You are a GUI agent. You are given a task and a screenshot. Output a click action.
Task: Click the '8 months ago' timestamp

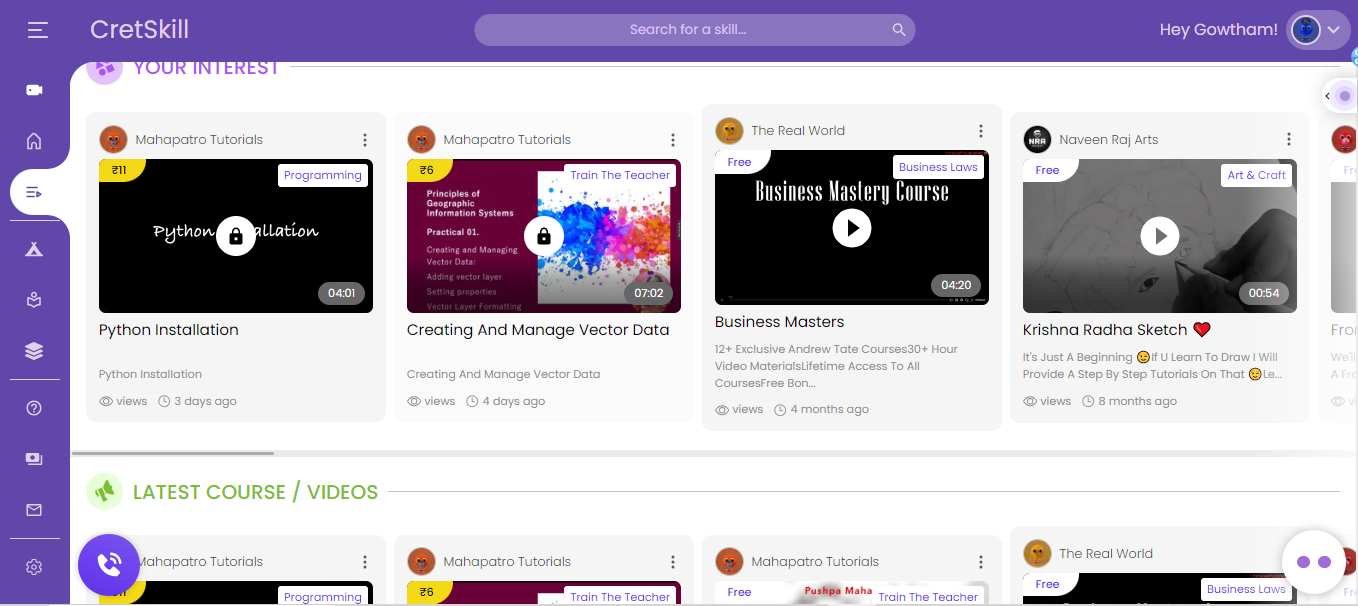1138,401
